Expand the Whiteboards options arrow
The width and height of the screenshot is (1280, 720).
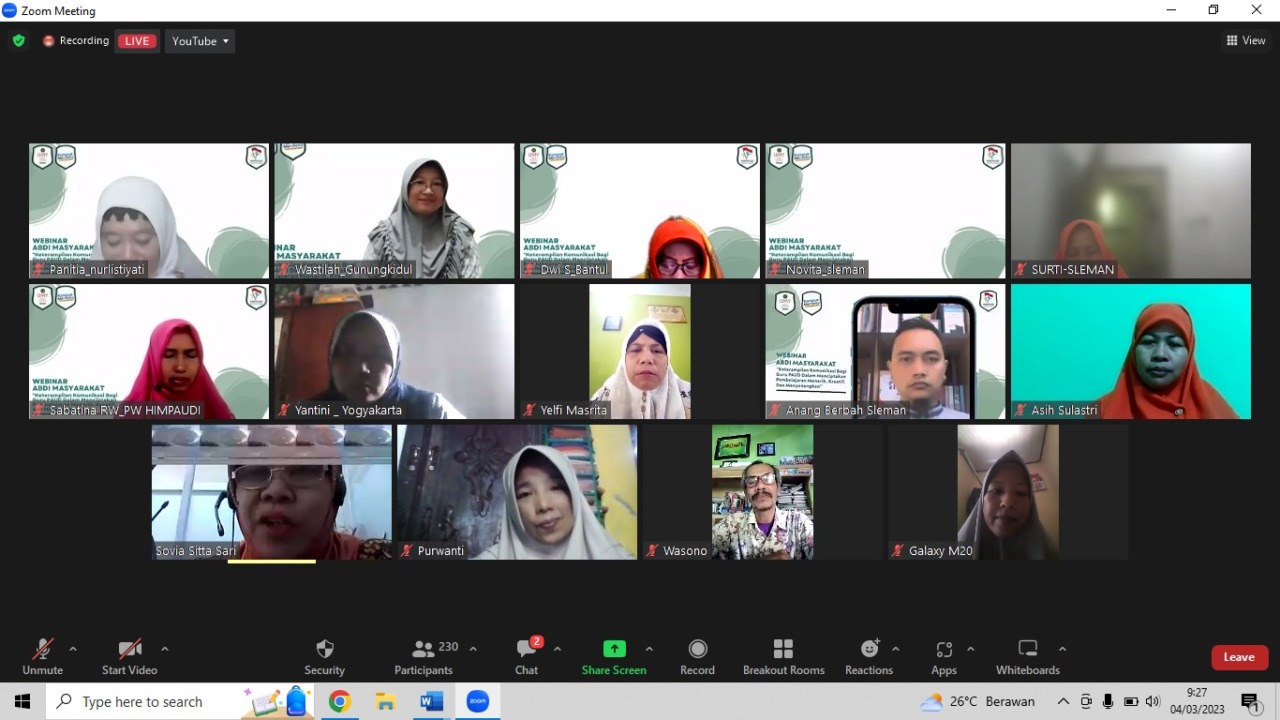(x=1062, y=649)
